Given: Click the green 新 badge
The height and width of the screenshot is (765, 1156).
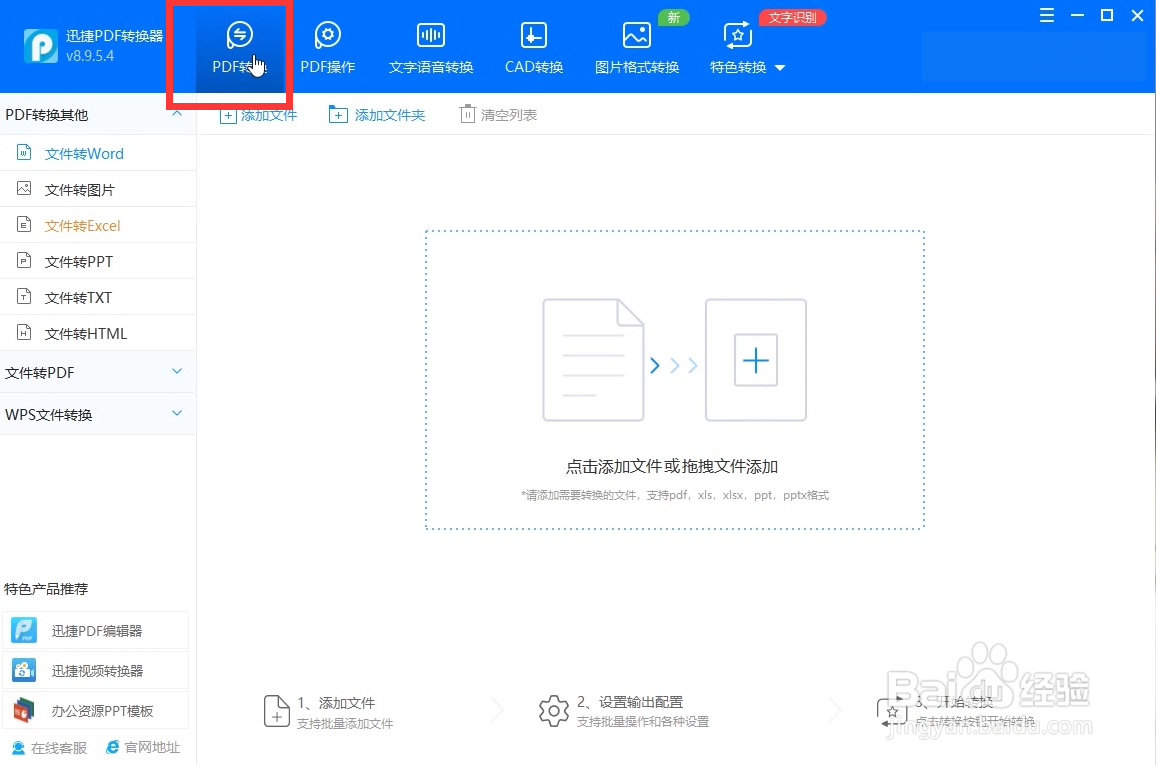Looking at the screenshot, I should 673,17.
